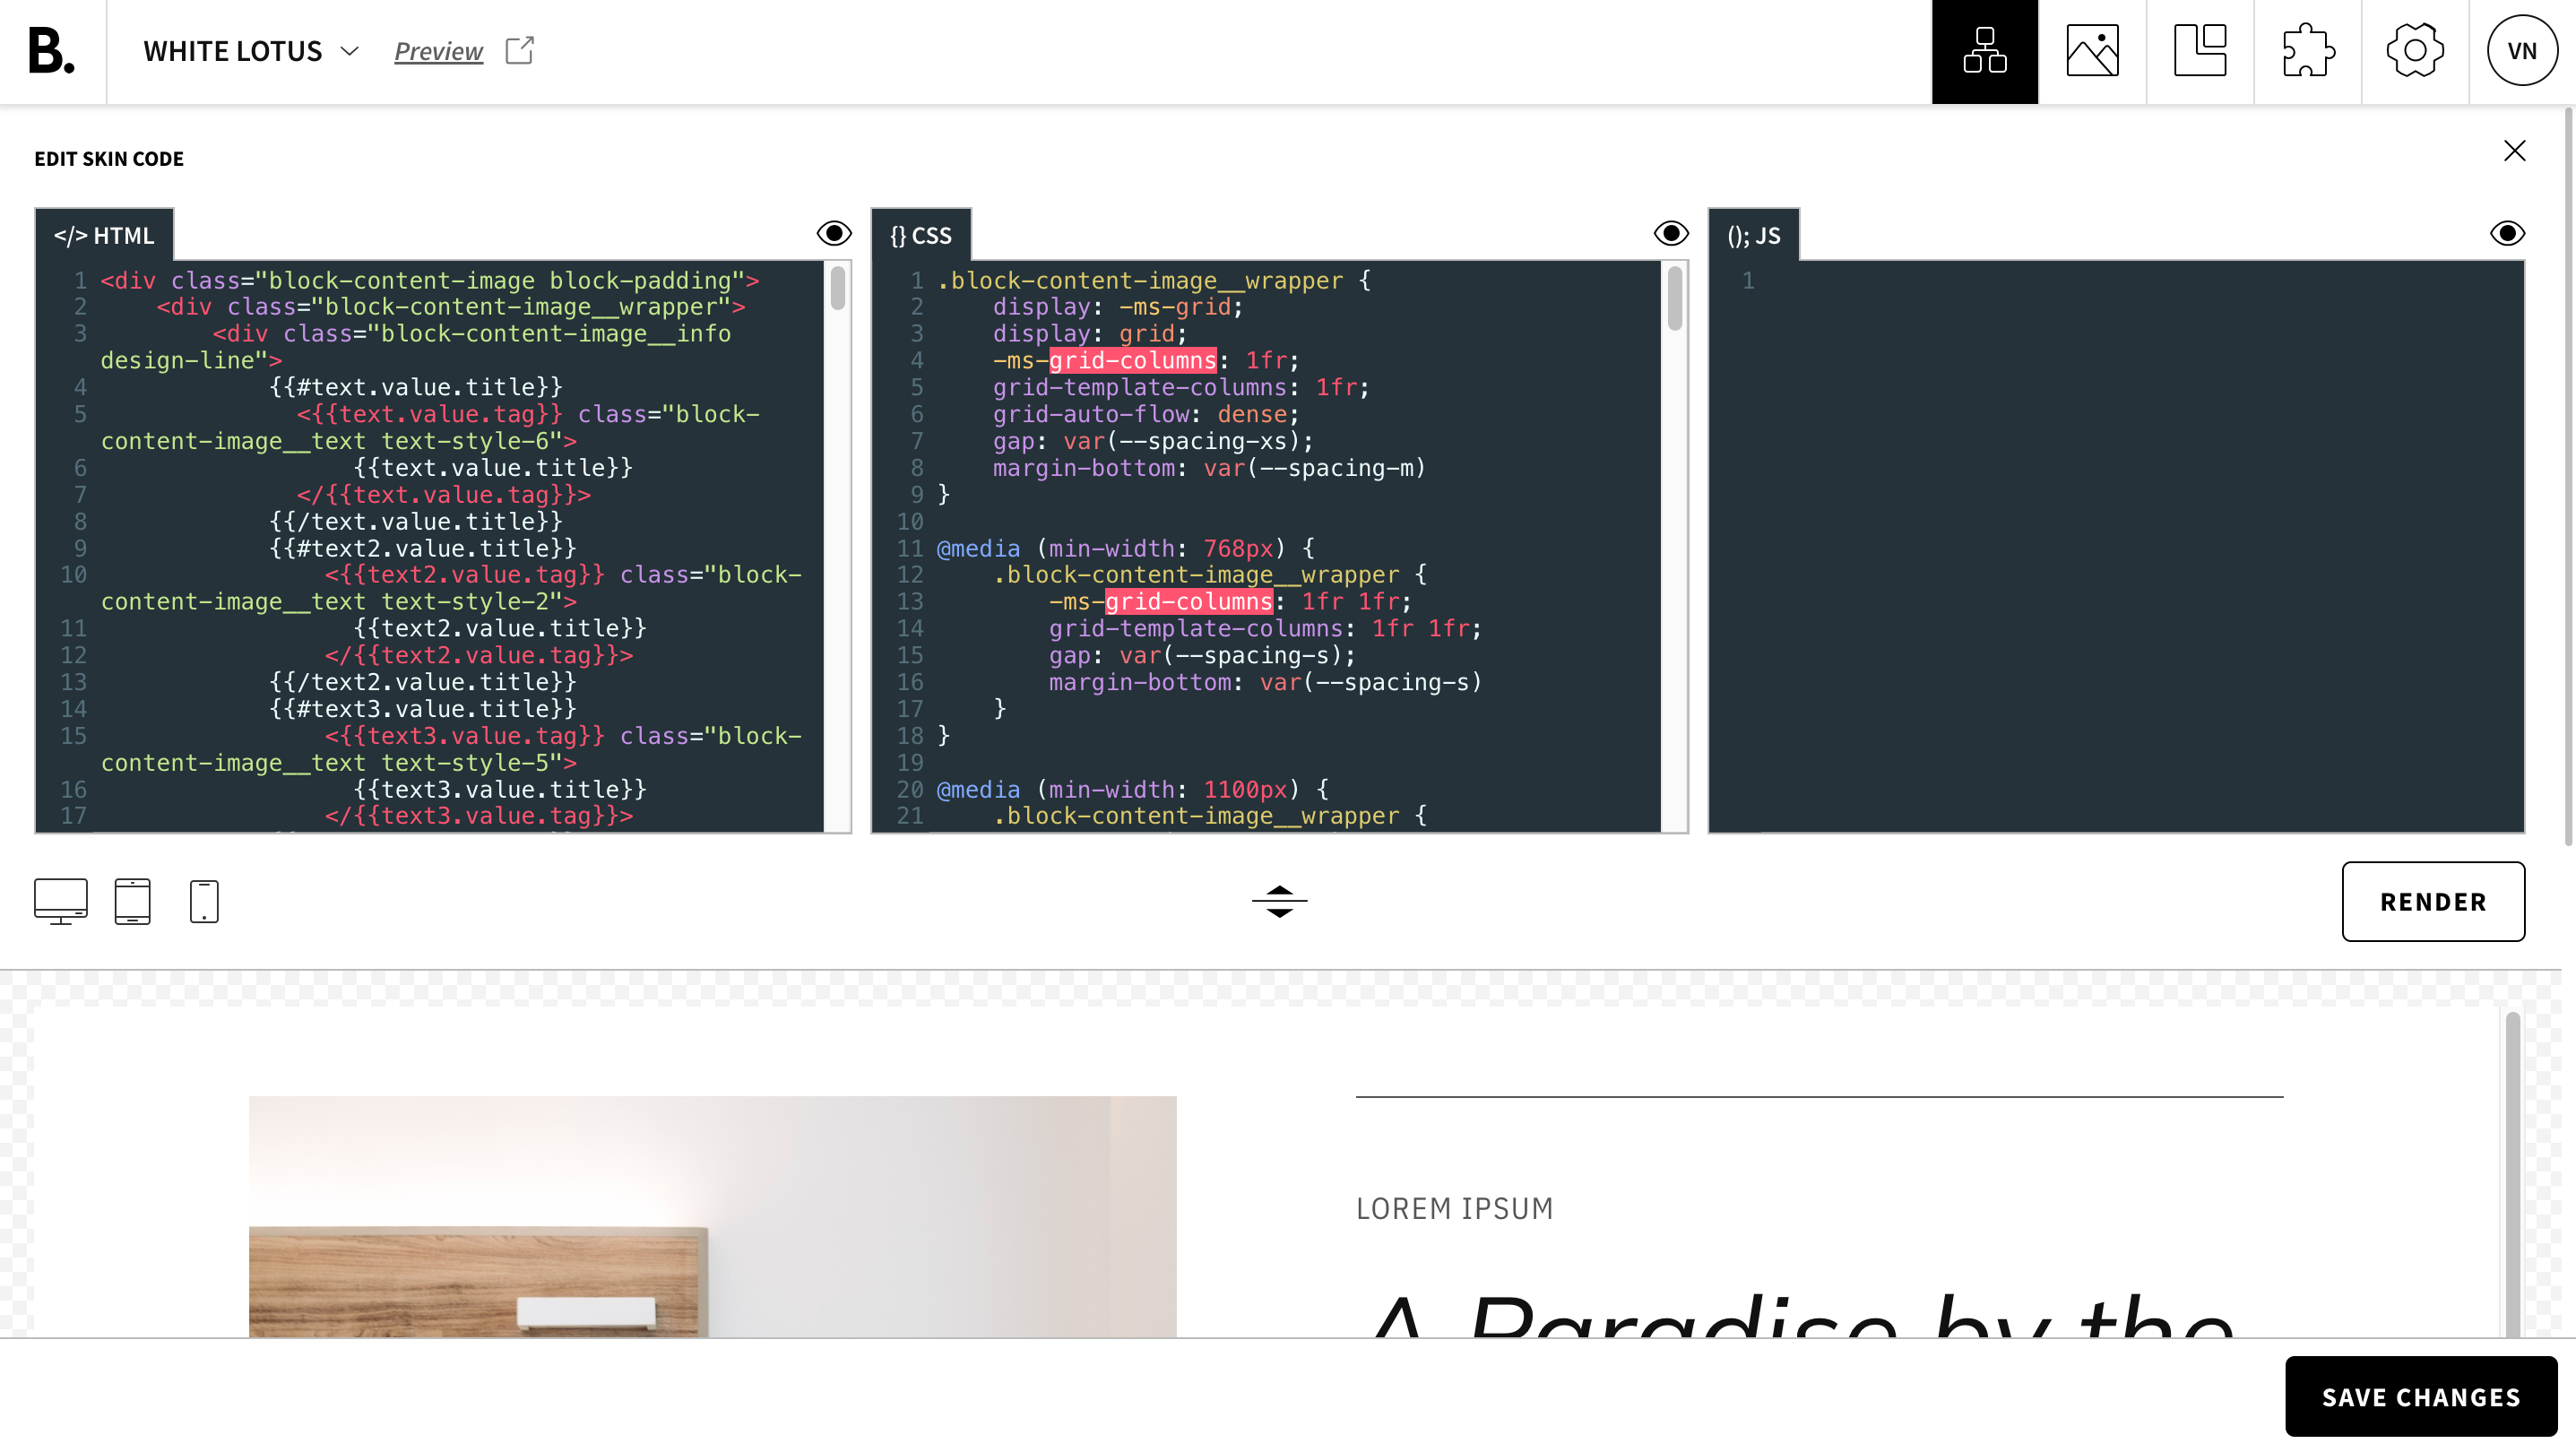Toggle HTML panel visibility eye icon

click(834, 233)
